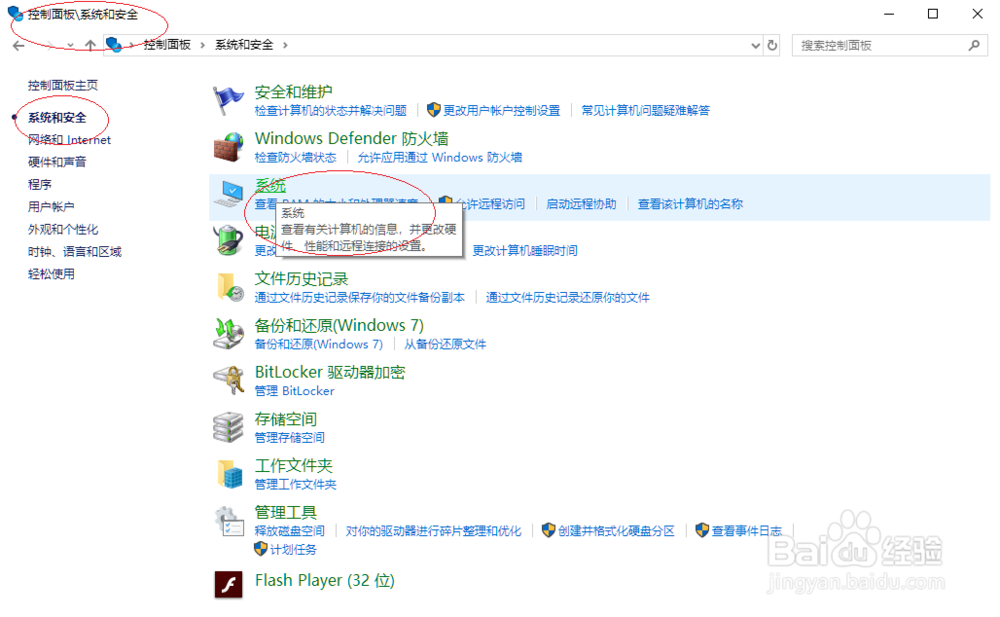
Task: Click 对你的驱动器进行碎片整理和优化 link
Action: click(x=434, y=531)
